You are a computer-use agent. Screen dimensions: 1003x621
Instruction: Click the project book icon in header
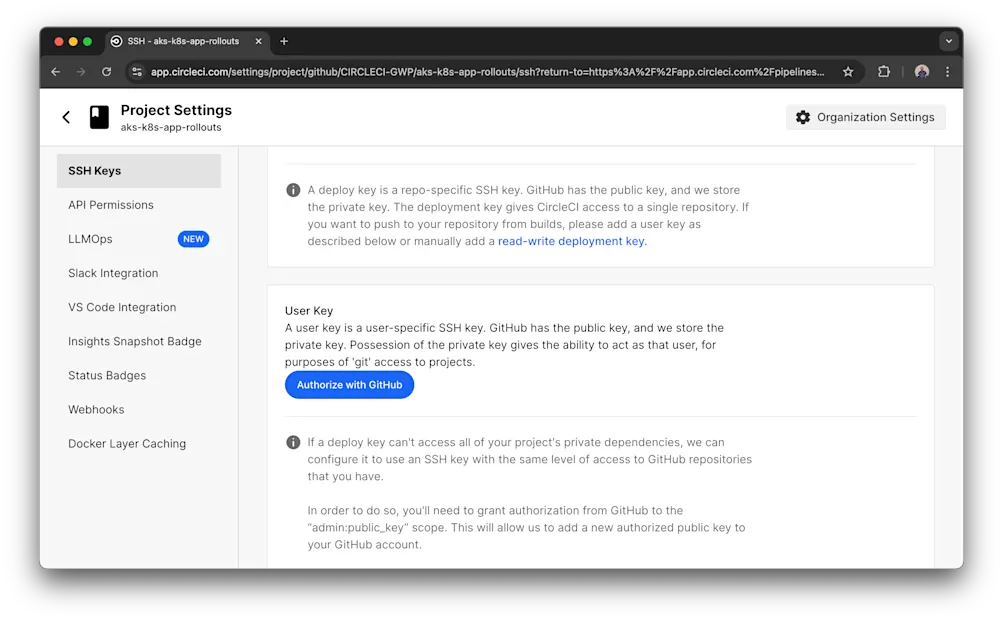coord(99,117)
